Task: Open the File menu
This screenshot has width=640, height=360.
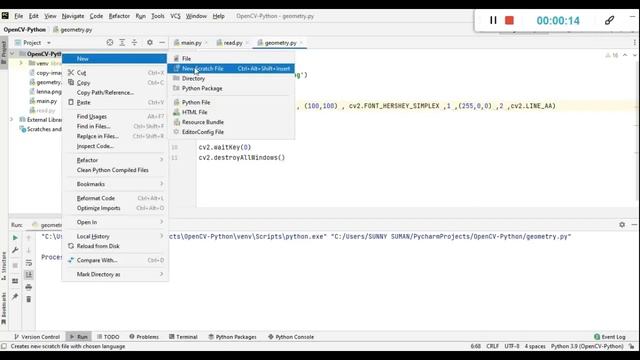Action: tap(19, 16)
